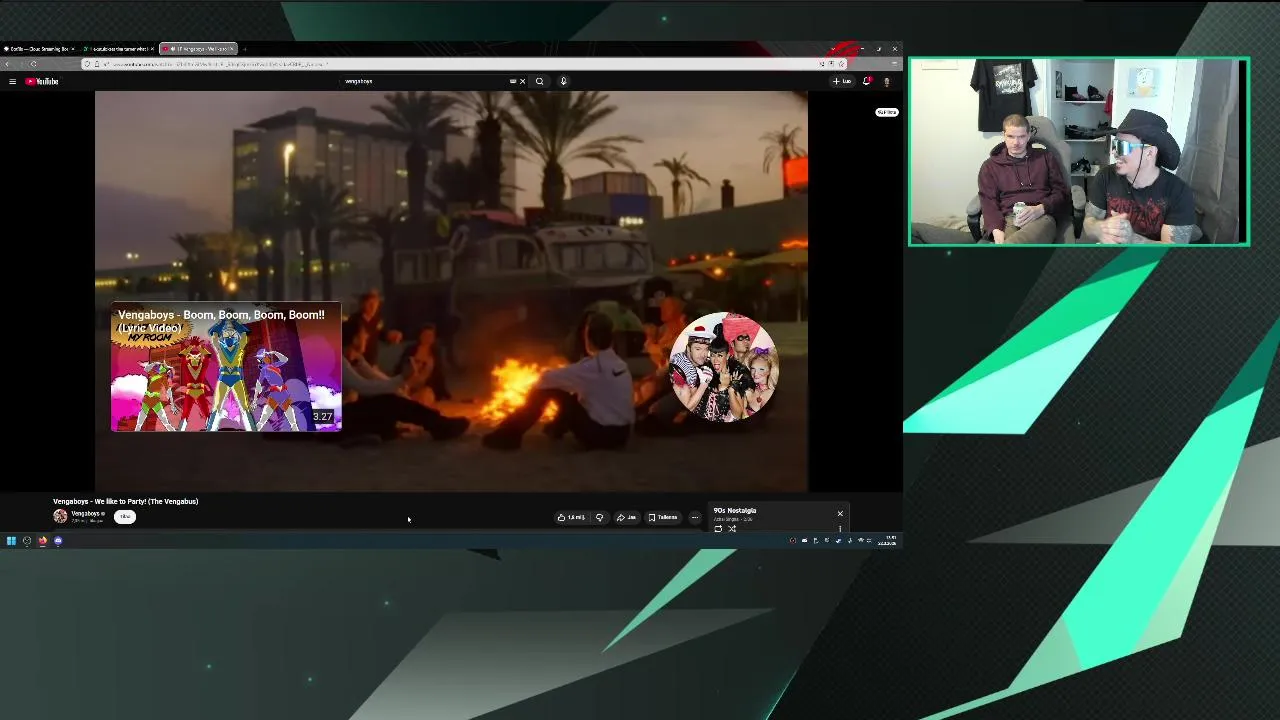Image resolution: width=1280 pixels, height=720 pixels.
Task: Switch to the second browser tab
Action: tap(117, 48)
